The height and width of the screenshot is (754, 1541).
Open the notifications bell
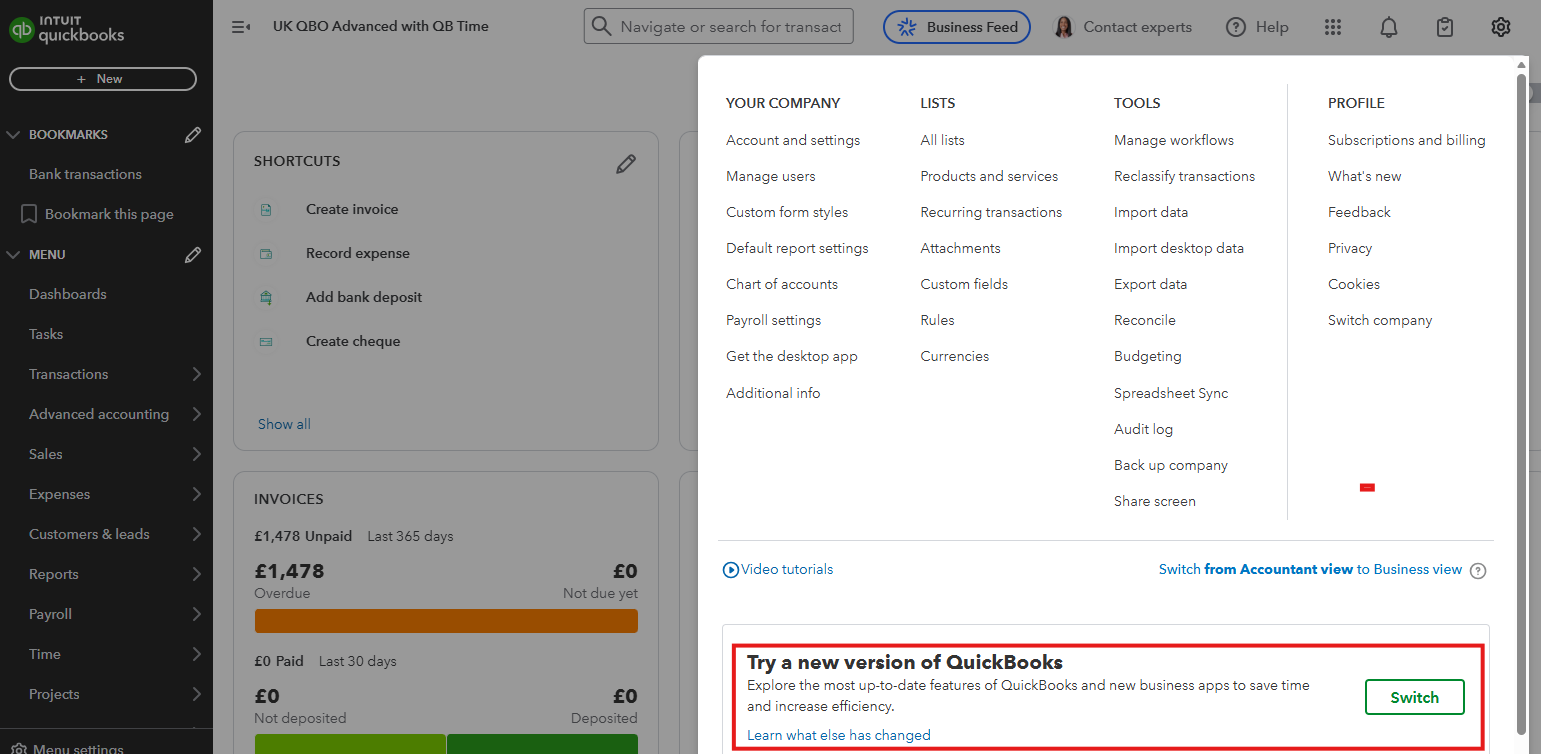[1389, 27]
